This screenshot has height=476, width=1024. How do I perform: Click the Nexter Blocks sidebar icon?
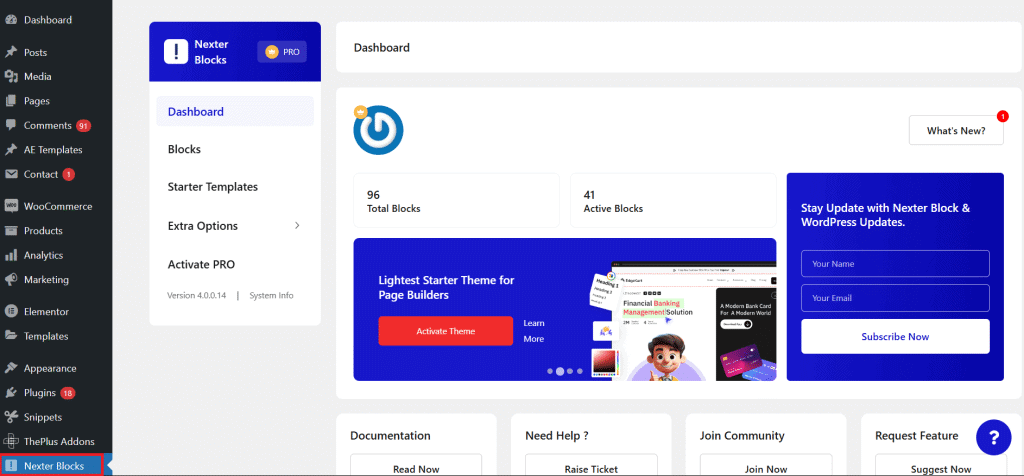(10, 466)
